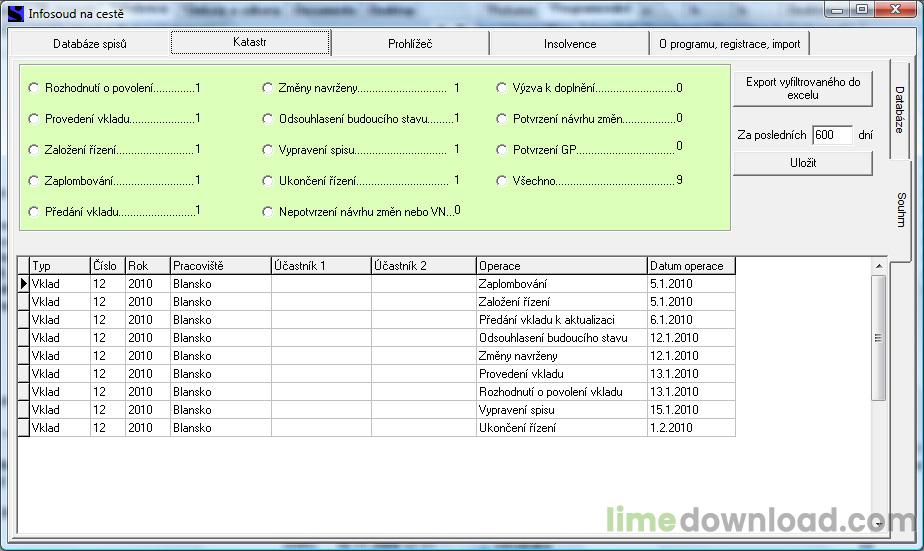
Task: Click the vertical 'Databáze' side tab
Action: 900,110
